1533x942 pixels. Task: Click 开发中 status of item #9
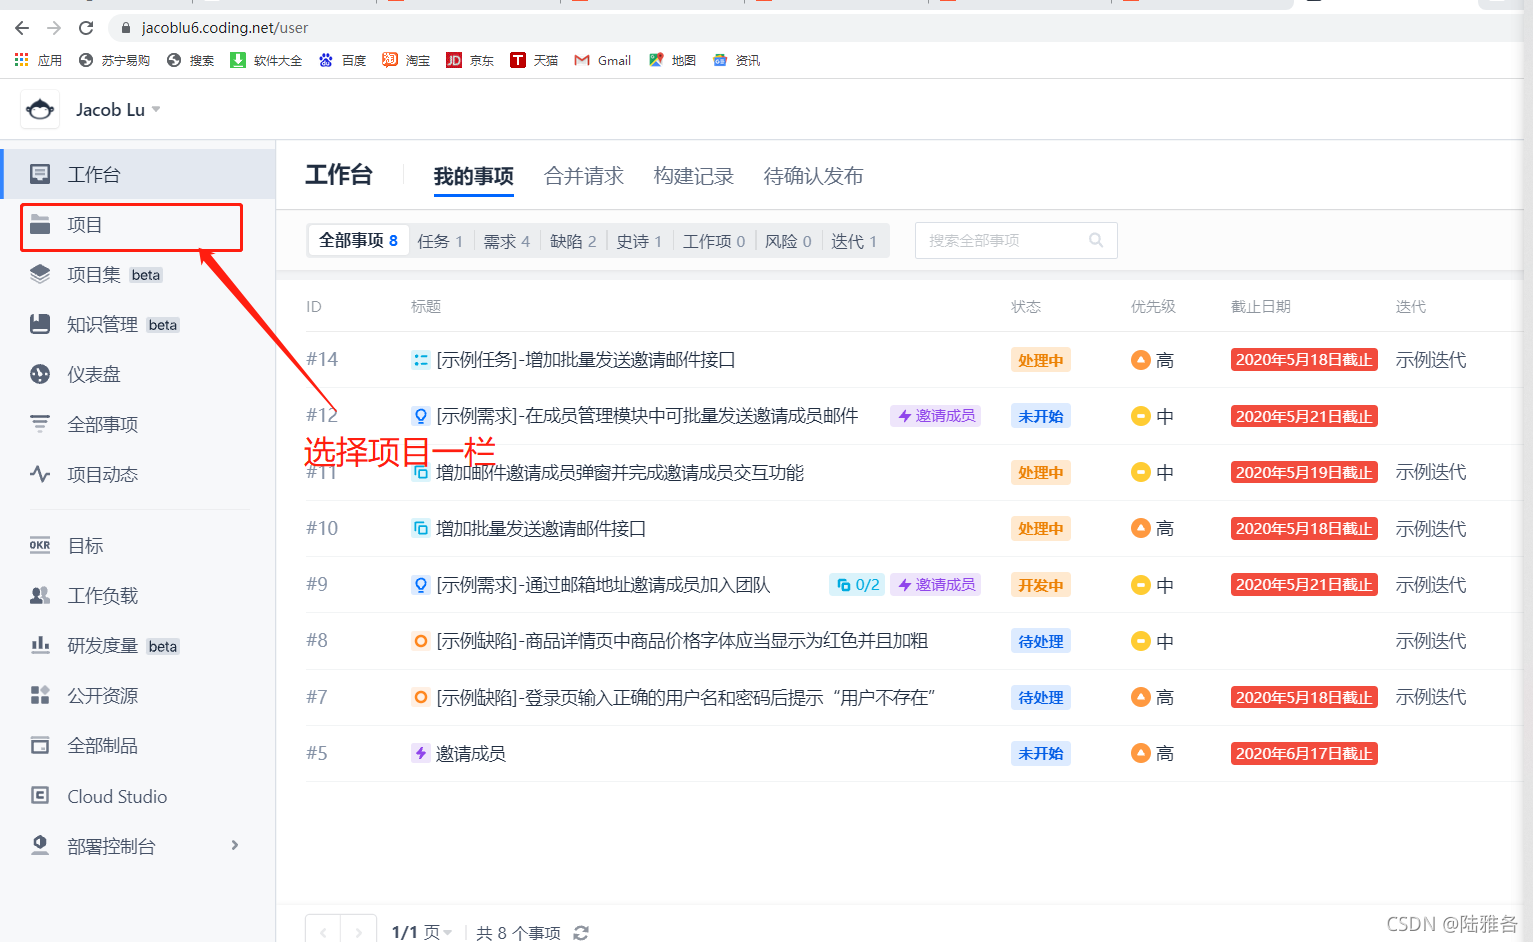coord(1041,585)
